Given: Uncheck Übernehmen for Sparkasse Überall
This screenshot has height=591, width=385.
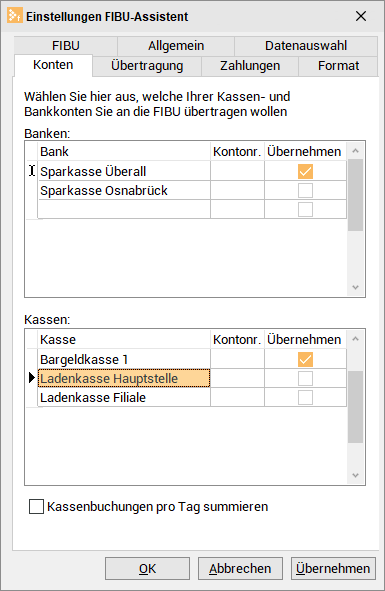Looking at the screenshot, I should pos(305,171).
